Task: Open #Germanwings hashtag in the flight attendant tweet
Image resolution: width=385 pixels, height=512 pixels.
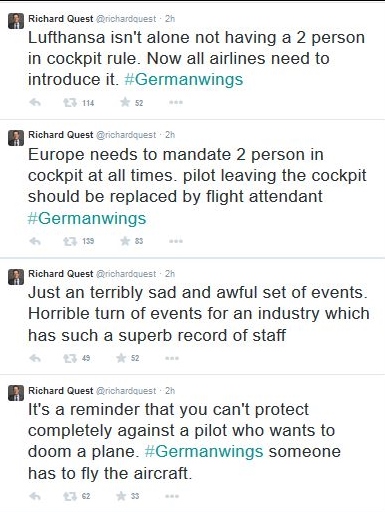Action: tap(87, 219)
